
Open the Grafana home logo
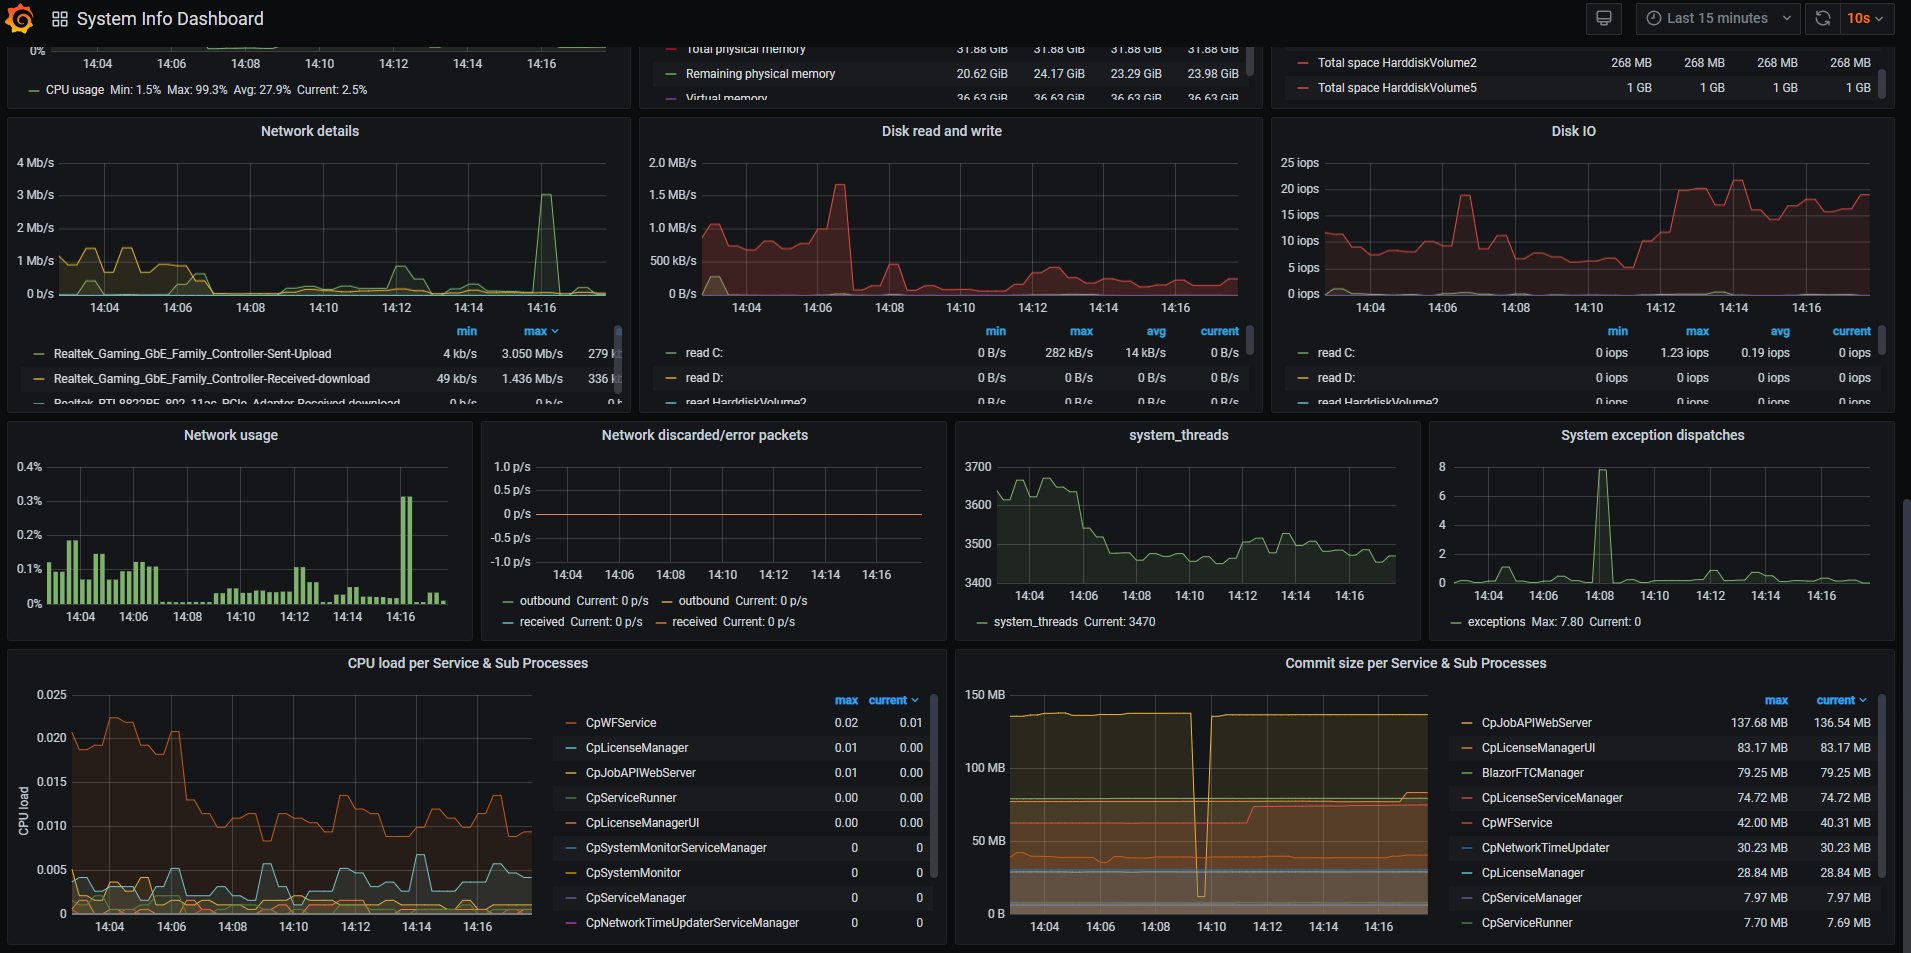[x=19, y=18]
